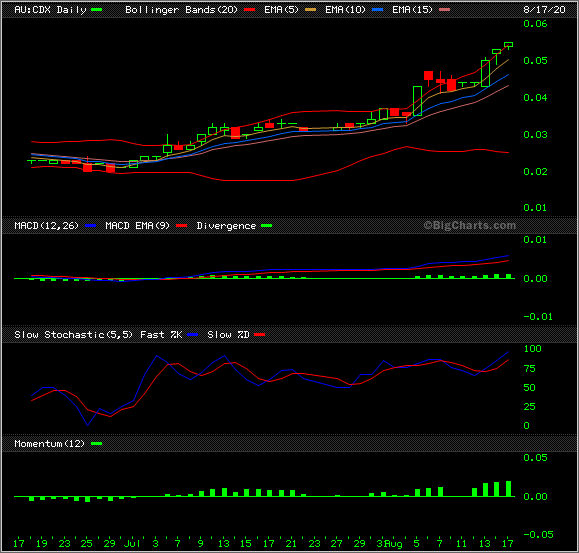Click the green Momentum(12) legend marker

point(96,443)
